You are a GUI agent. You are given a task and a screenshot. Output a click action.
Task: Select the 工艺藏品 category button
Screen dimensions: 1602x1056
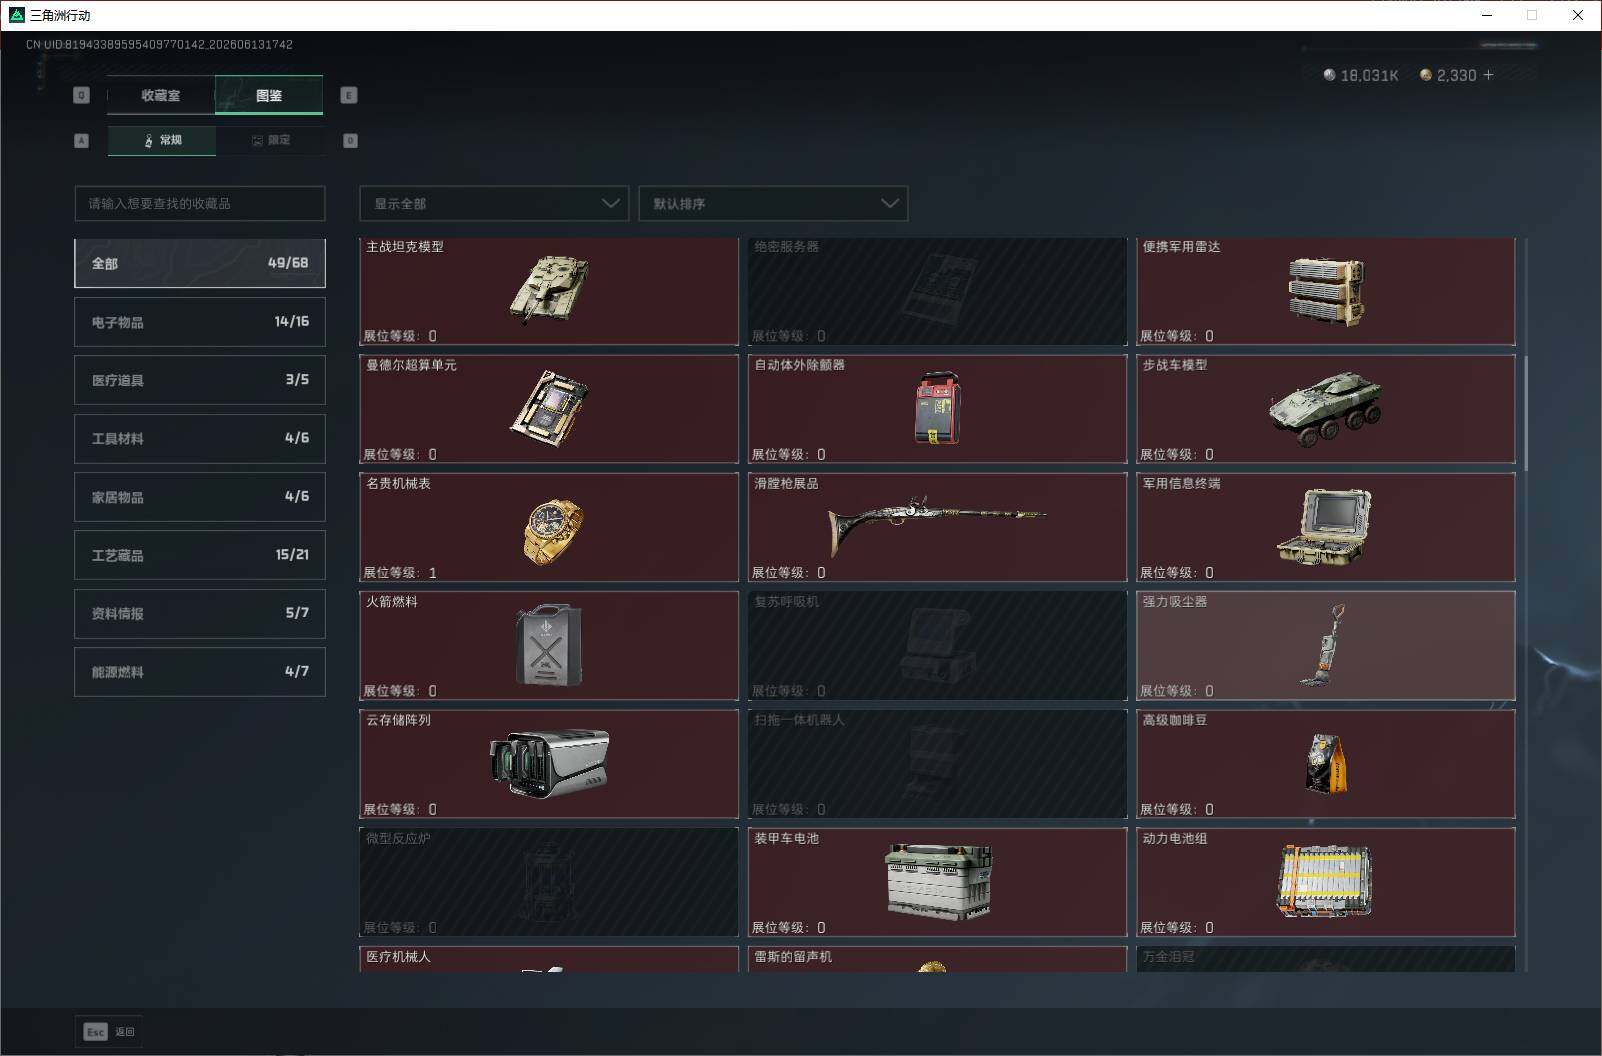[200, 555]
